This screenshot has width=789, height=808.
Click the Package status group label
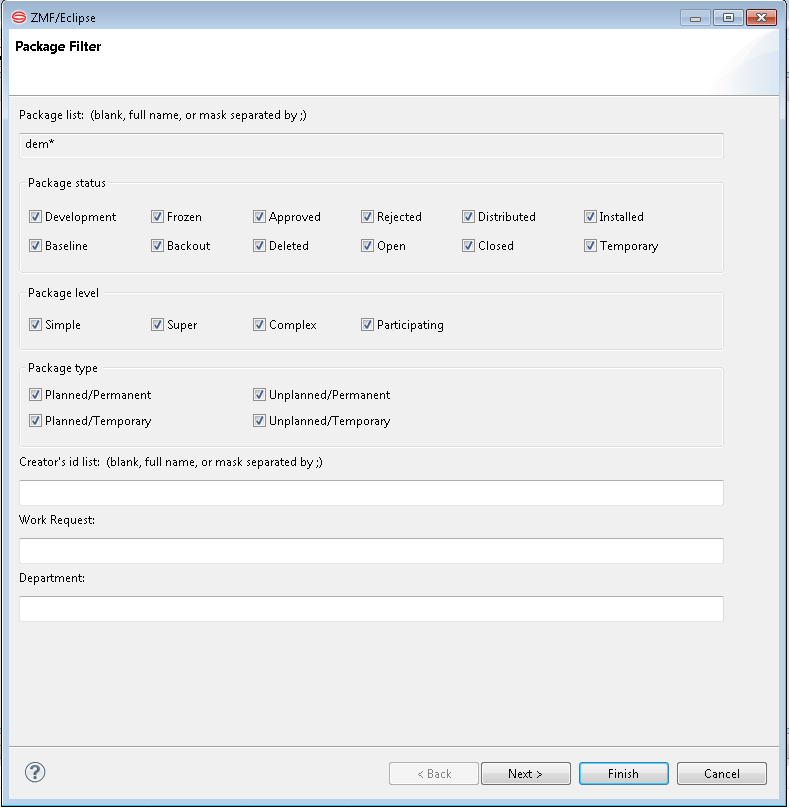[x=67, y=183]
